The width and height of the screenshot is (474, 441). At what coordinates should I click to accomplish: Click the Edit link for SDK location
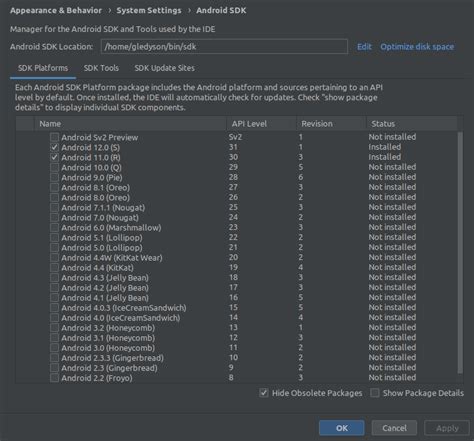pos(364,47)
